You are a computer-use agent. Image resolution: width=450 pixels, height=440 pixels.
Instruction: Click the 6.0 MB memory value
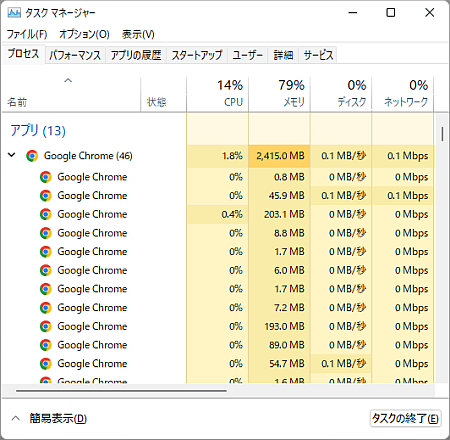click(x=289, y=270)
